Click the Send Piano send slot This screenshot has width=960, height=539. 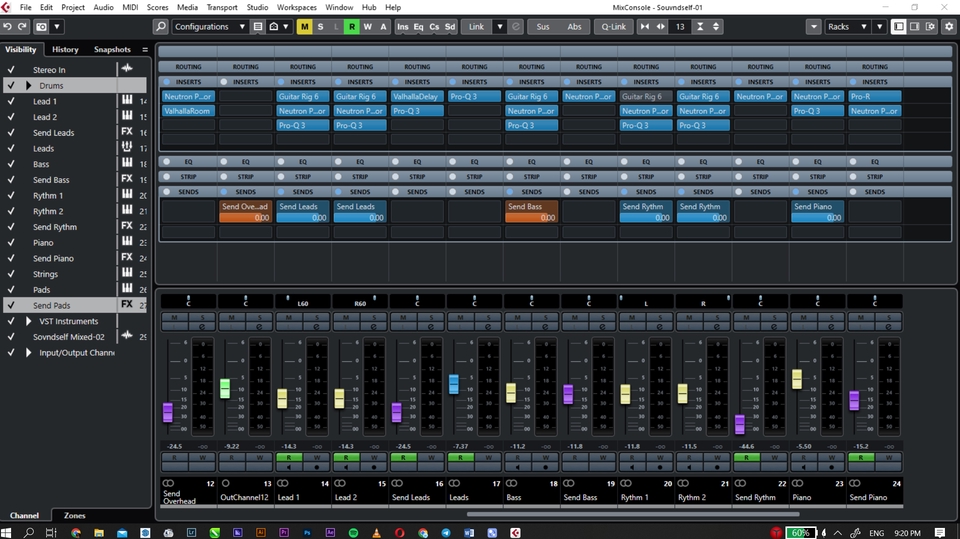click(817, 211)
